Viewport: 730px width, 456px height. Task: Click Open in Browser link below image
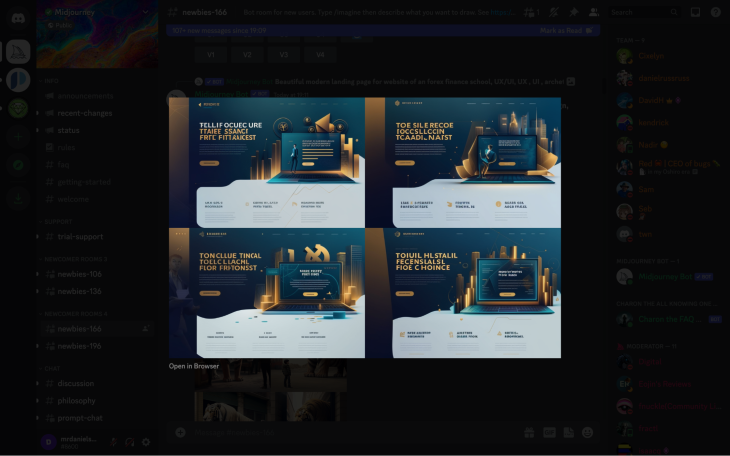194,366
